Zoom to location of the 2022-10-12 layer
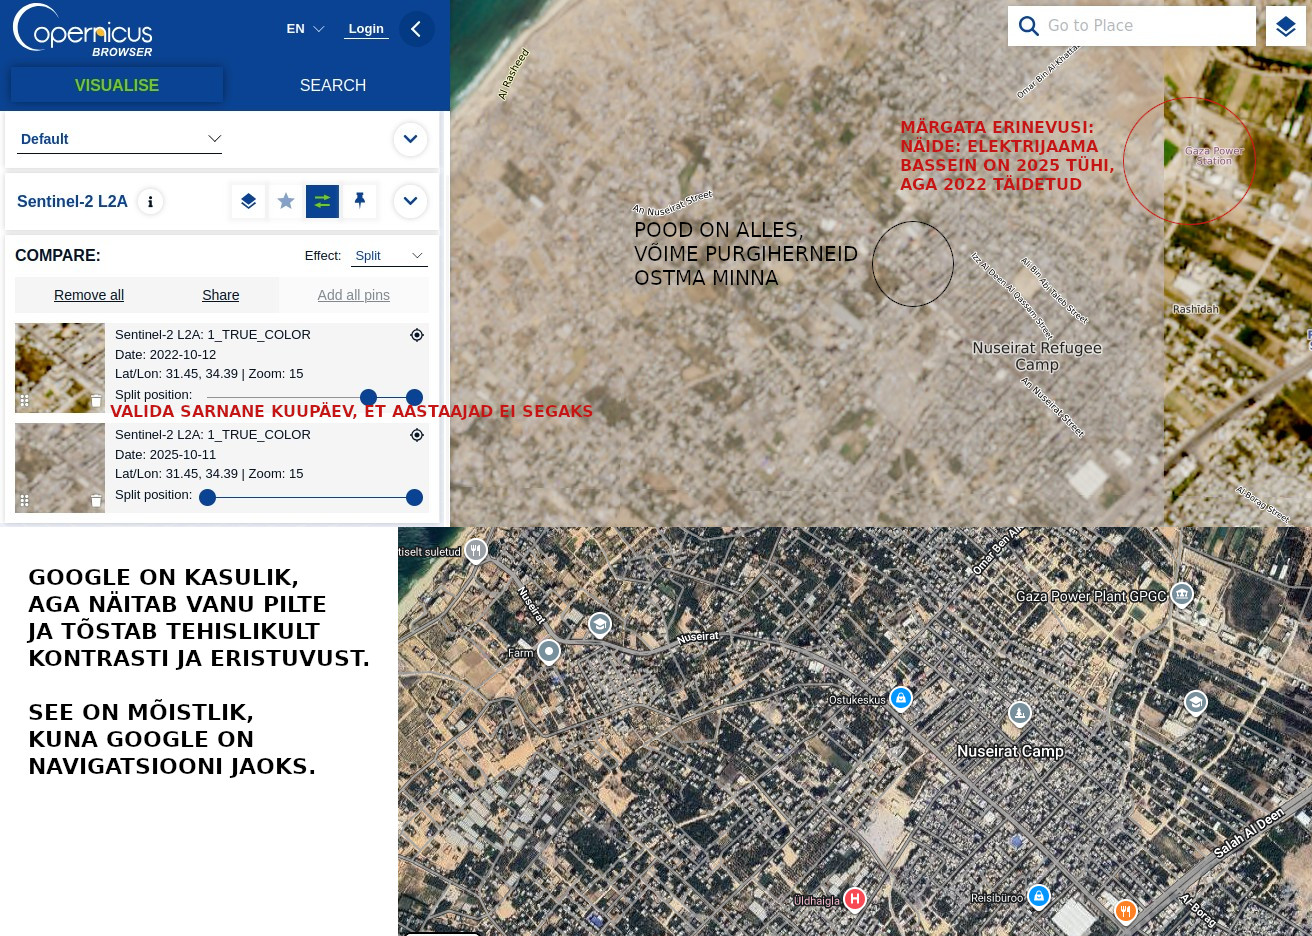The height and width of the screenshot is (936, 1312). point(417,335)
